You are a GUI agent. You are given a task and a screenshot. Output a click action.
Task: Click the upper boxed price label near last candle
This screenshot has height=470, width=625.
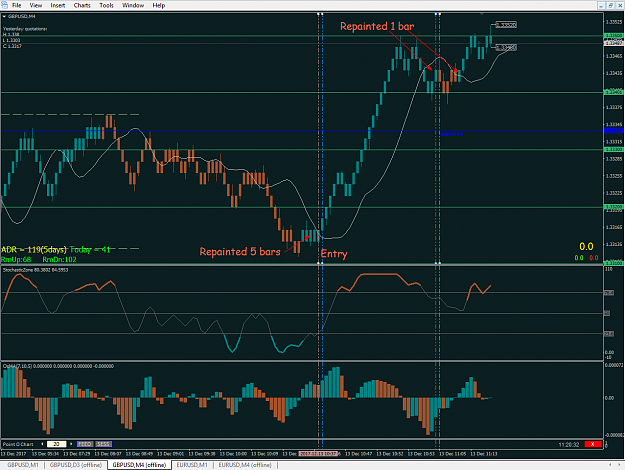(506, 25)
